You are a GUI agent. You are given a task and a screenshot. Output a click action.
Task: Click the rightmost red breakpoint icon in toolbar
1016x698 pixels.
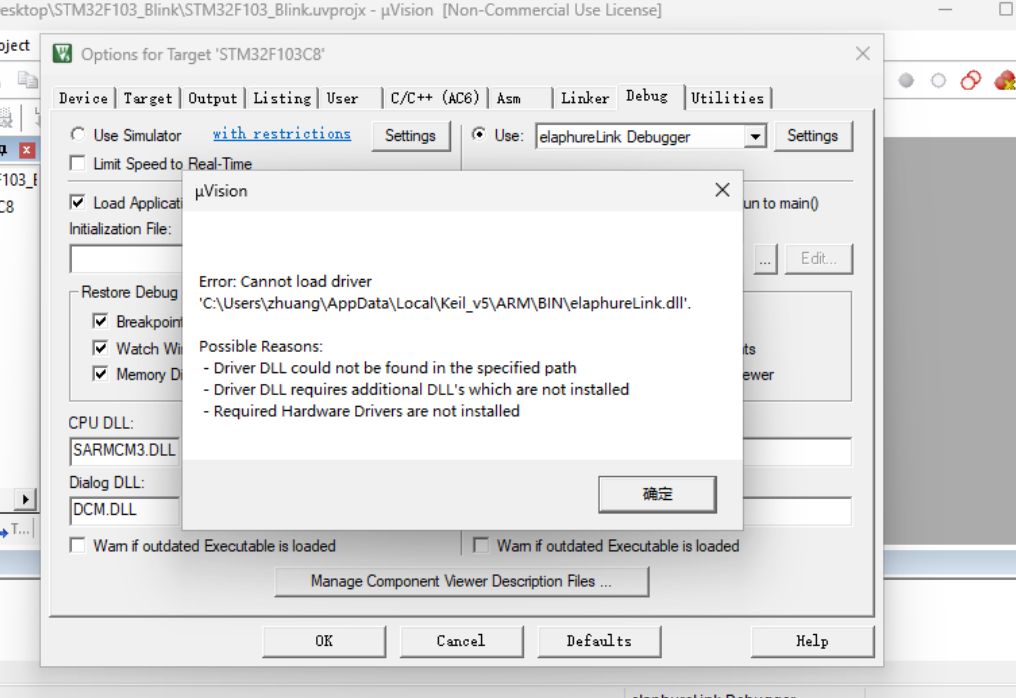pos(1005,80)
